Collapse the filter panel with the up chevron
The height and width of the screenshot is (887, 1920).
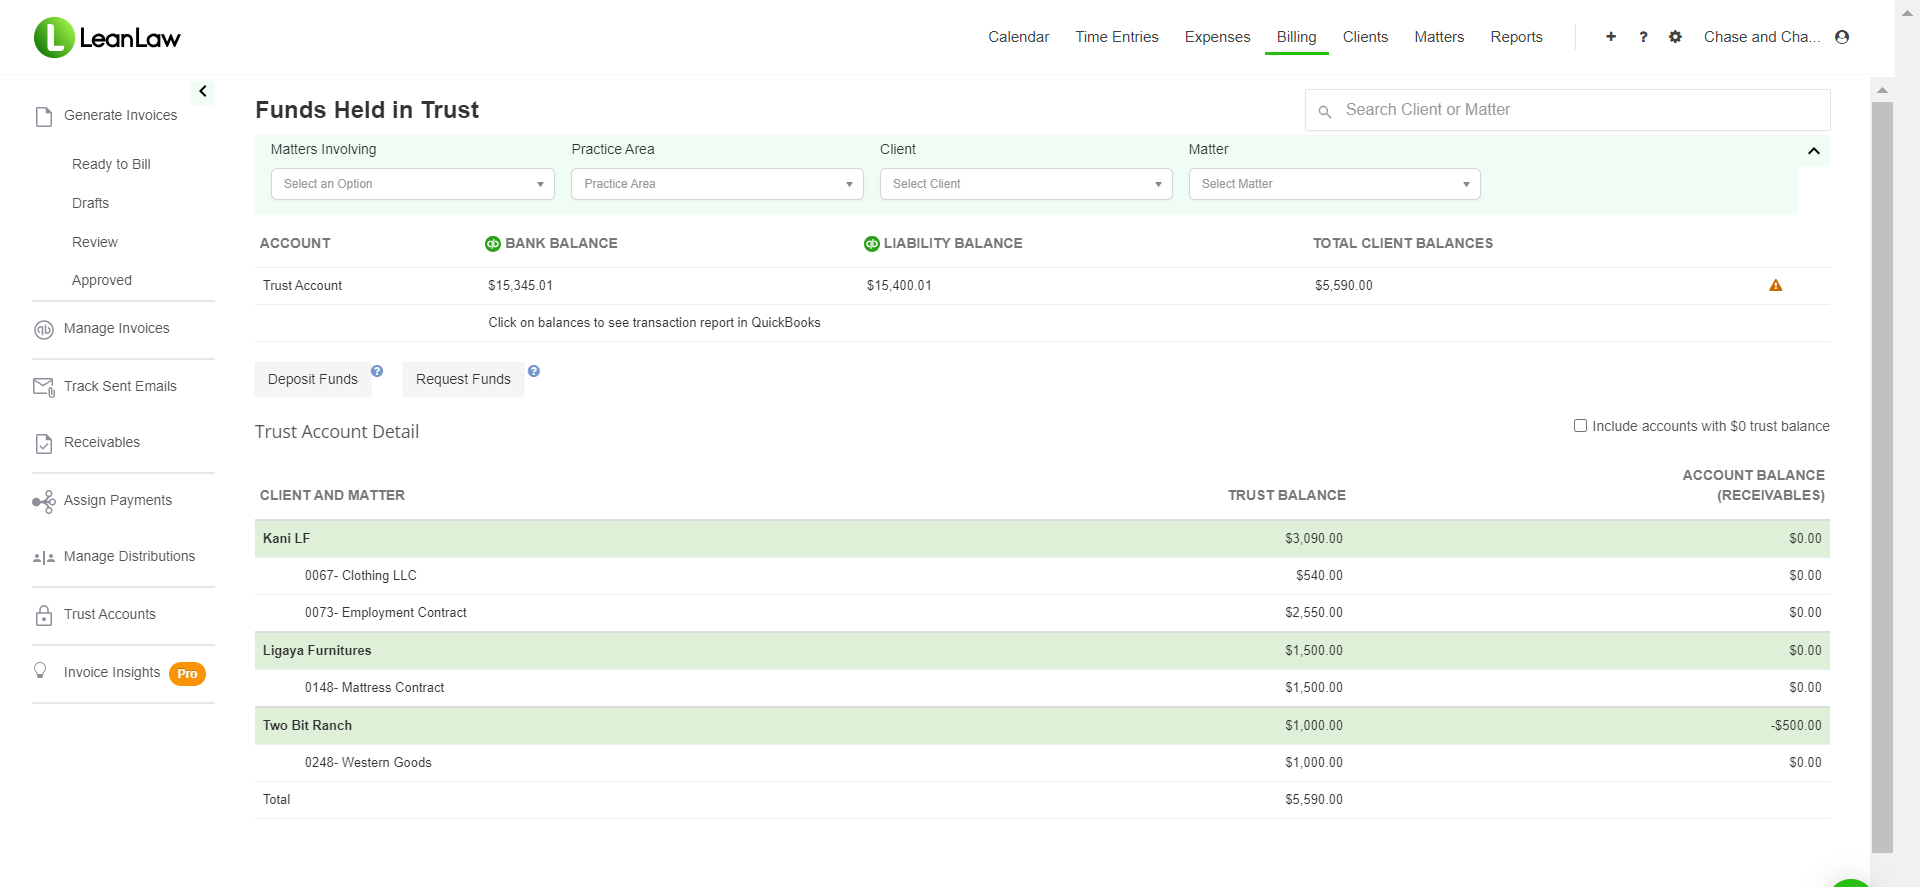pos(1814,151)
